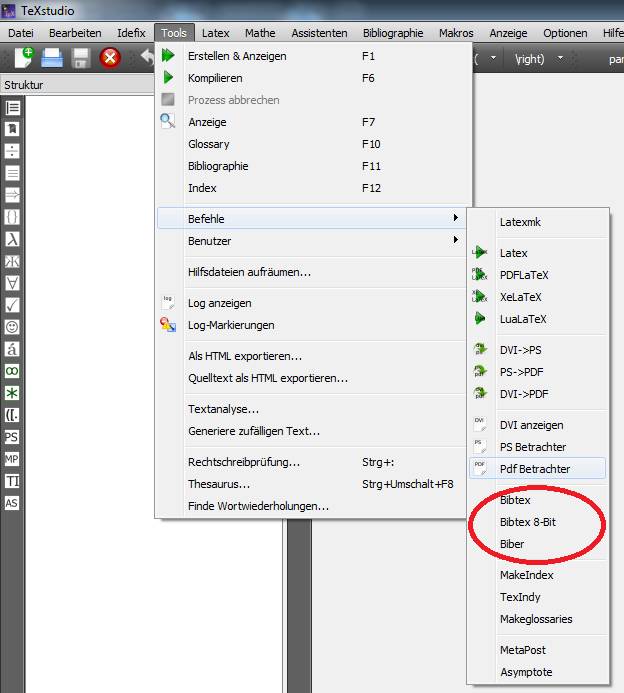Open the dropdown arrow next to \right)
624x693 pixels.
[x=560, y=58]
